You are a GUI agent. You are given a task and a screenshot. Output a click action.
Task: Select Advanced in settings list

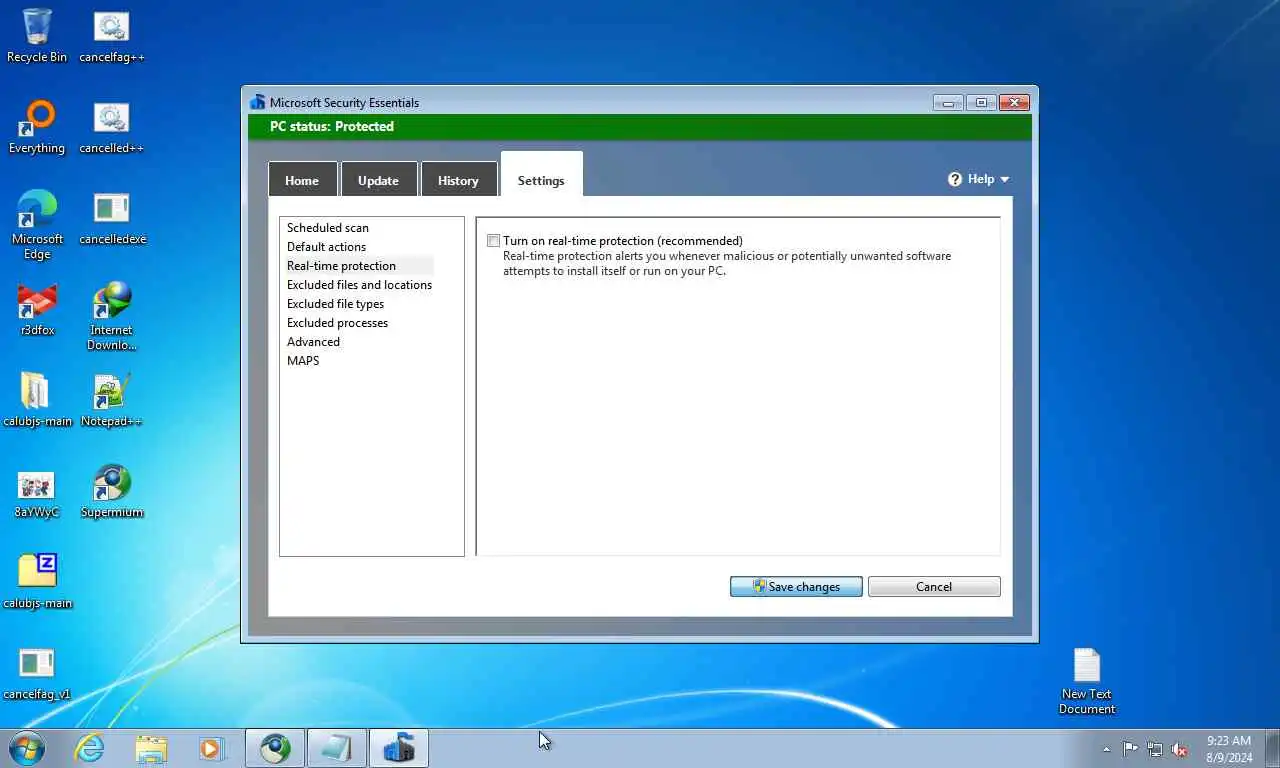point(314,342)
